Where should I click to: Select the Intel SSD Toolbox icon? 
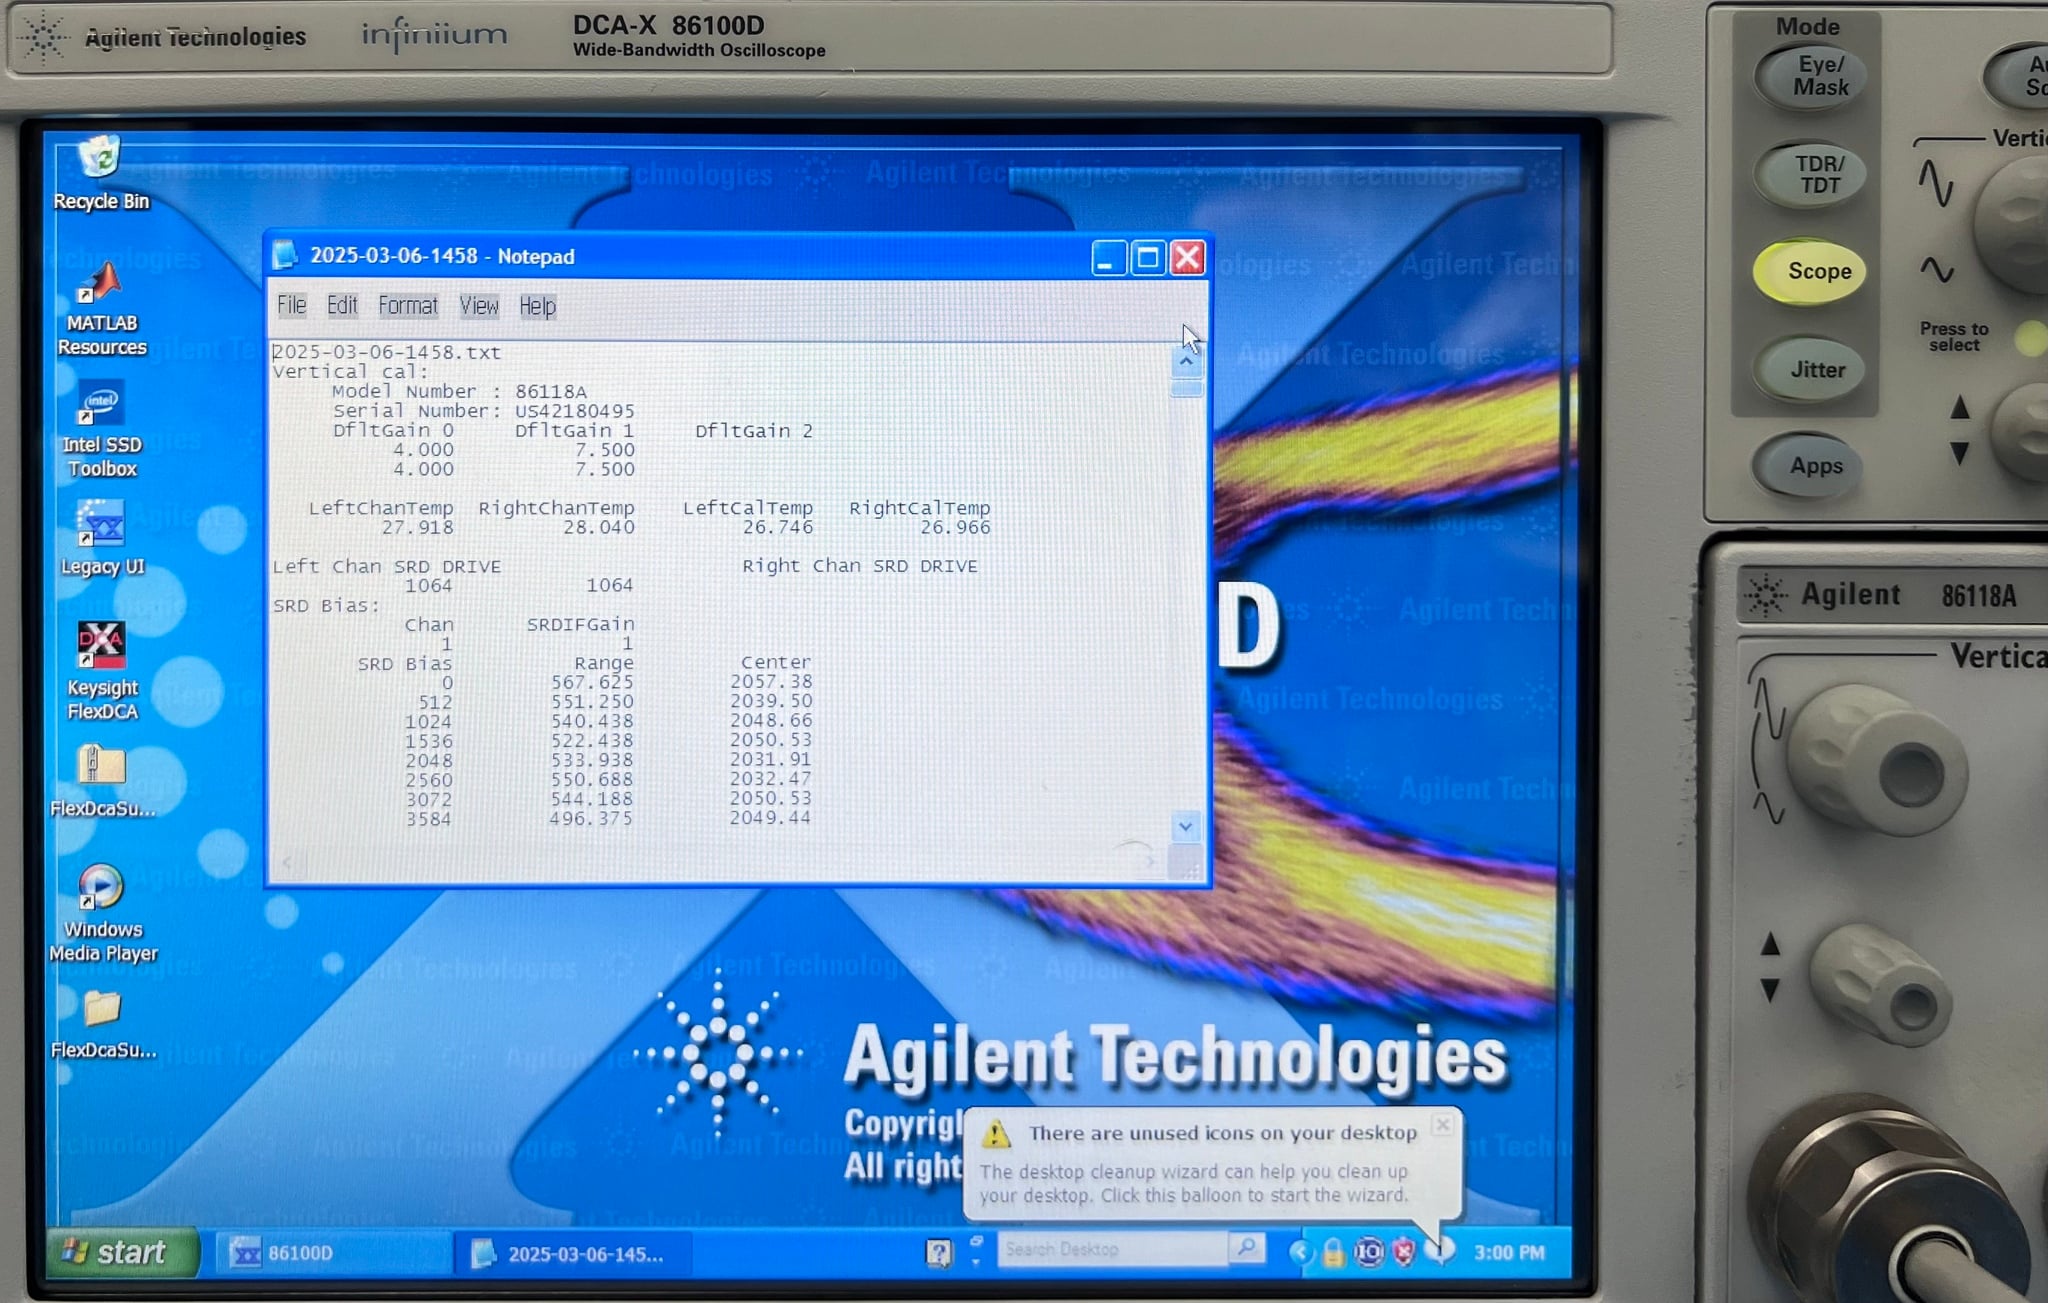pyautogui.click(x=101, y=430)
